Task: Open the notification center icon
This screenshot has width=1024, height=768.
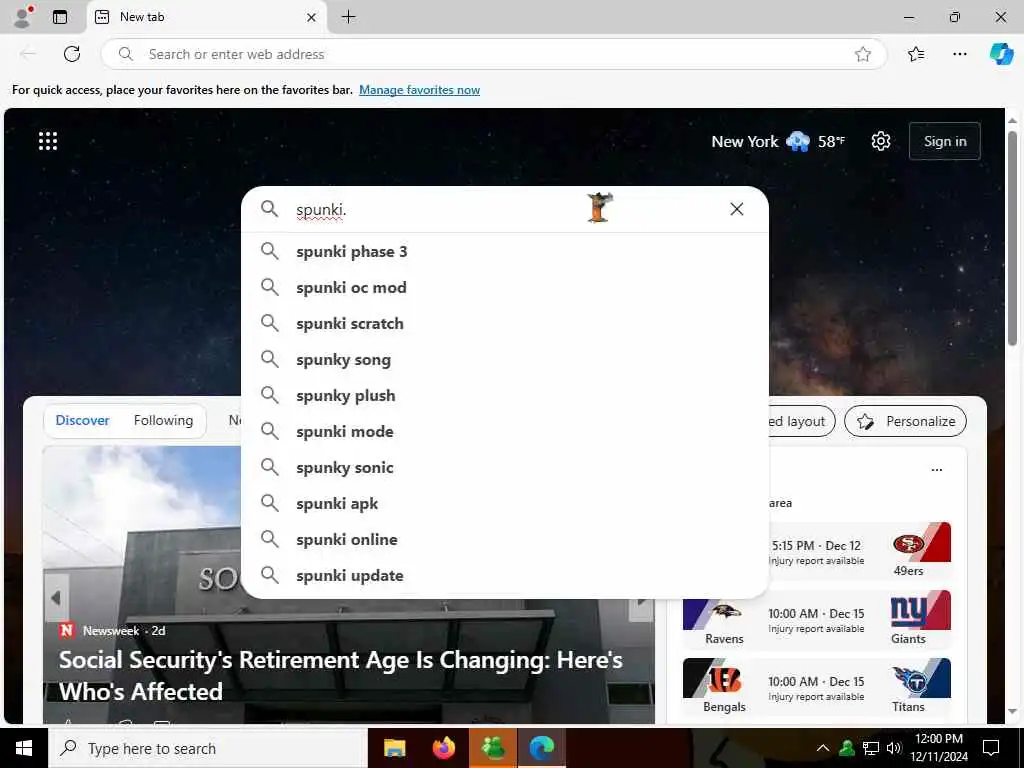Action: [991, 748]
